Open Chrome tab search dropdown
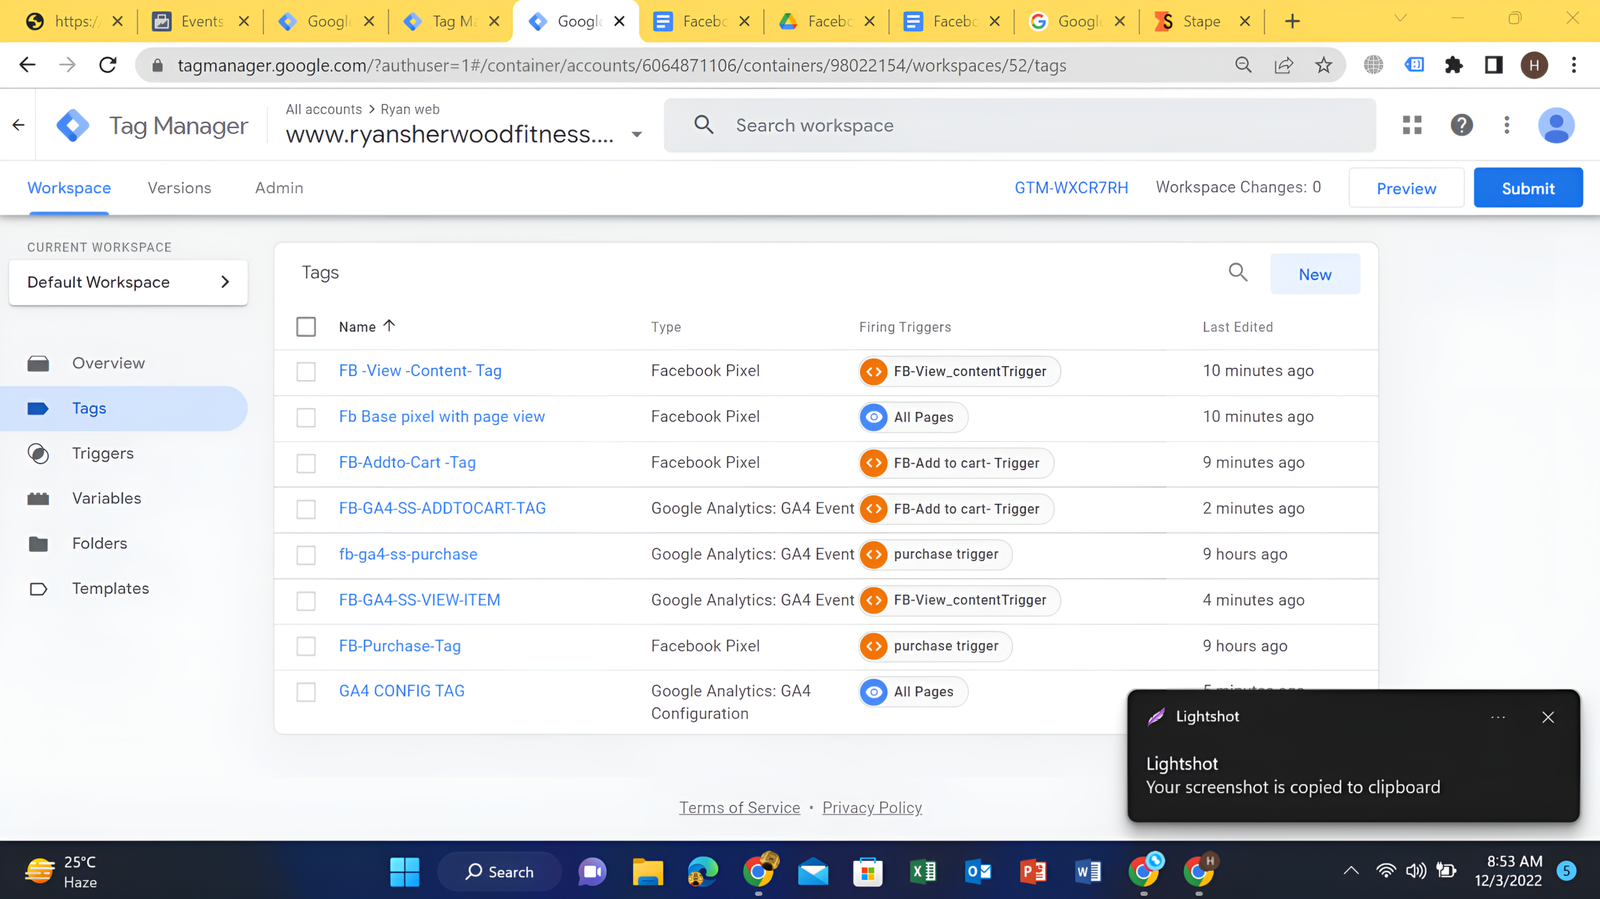 pos(1400,18)
